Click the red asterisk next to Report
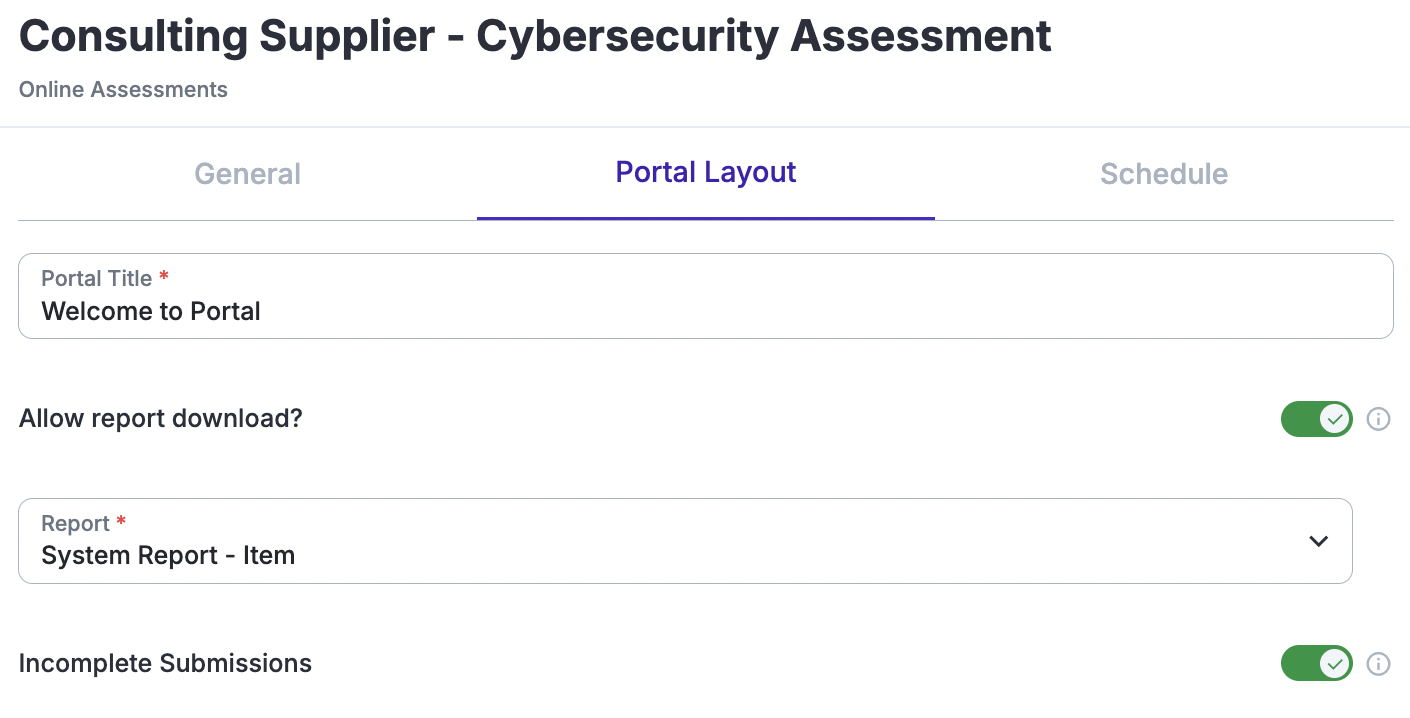This screenshot has width=1410, height=718. (x=121, y=522)
